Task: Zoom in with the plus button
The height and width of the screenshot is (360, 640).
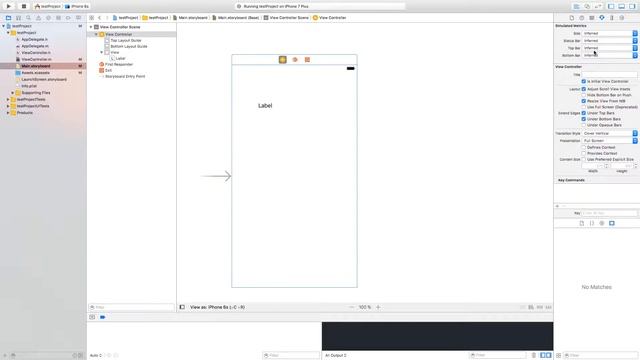Action: [x=378, y=307]
